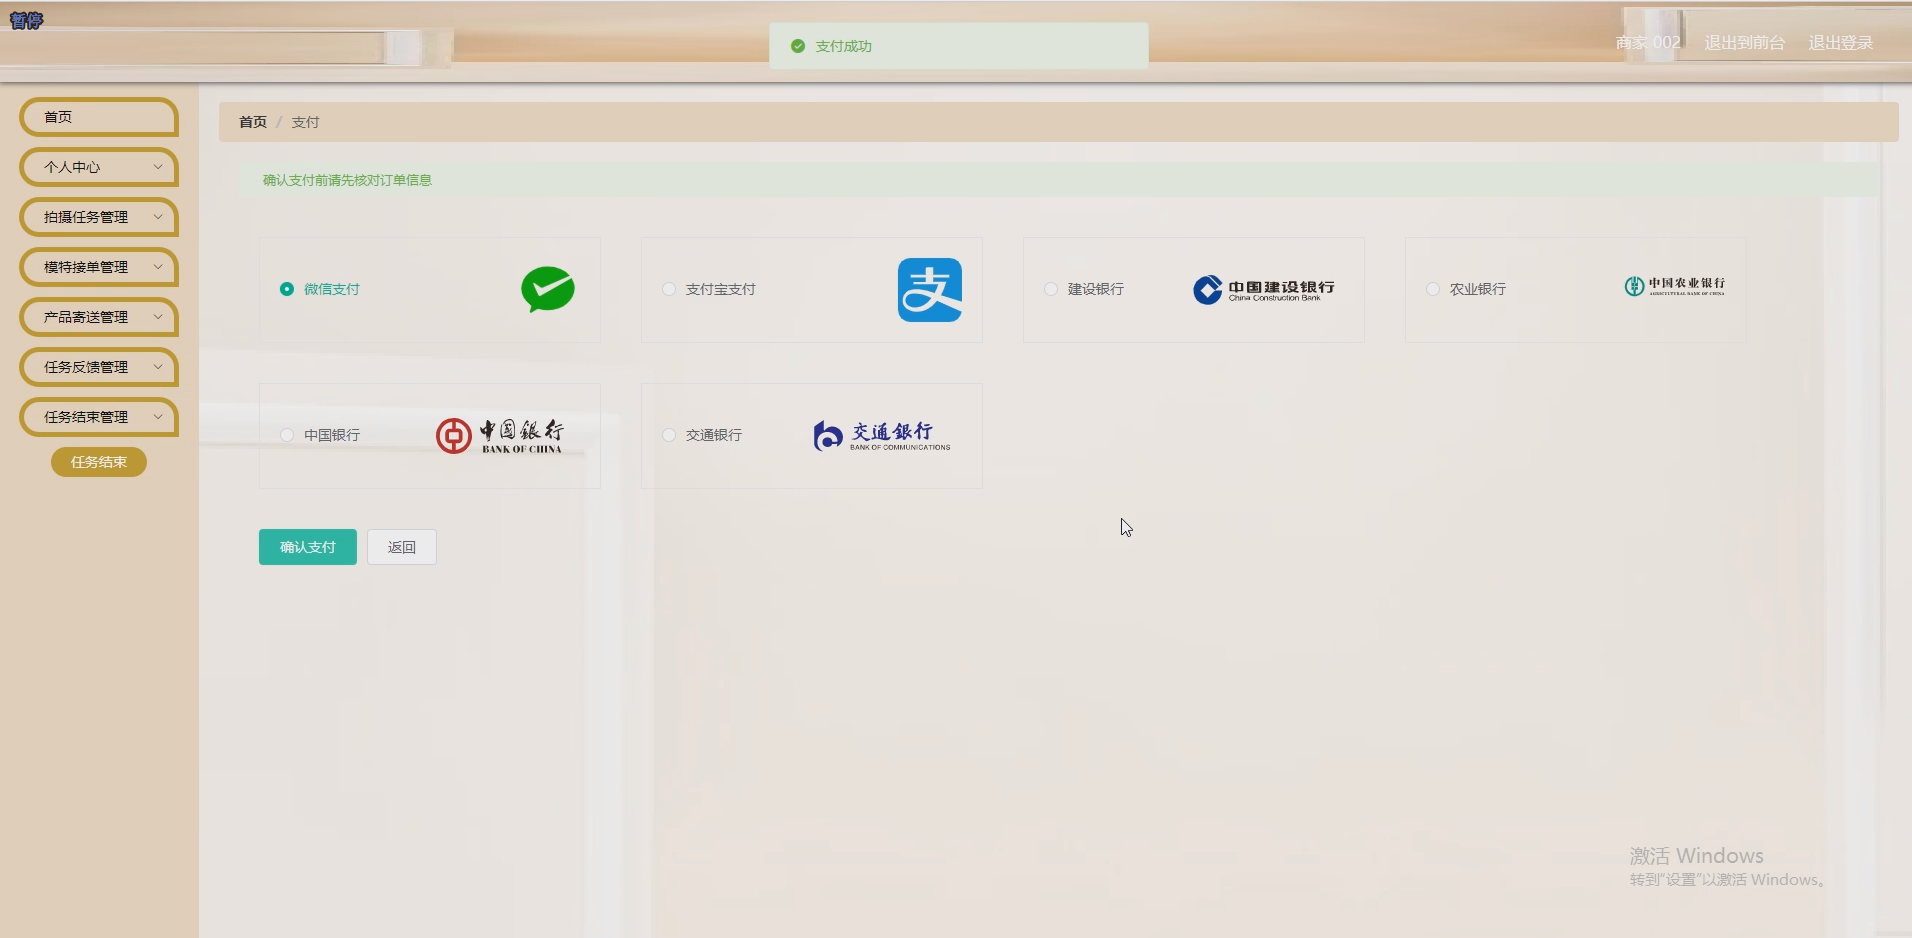Viewport: 1912px width, 938px height.
Task: Select the 农业银行 radio button
Action: tap(1433, 289)
